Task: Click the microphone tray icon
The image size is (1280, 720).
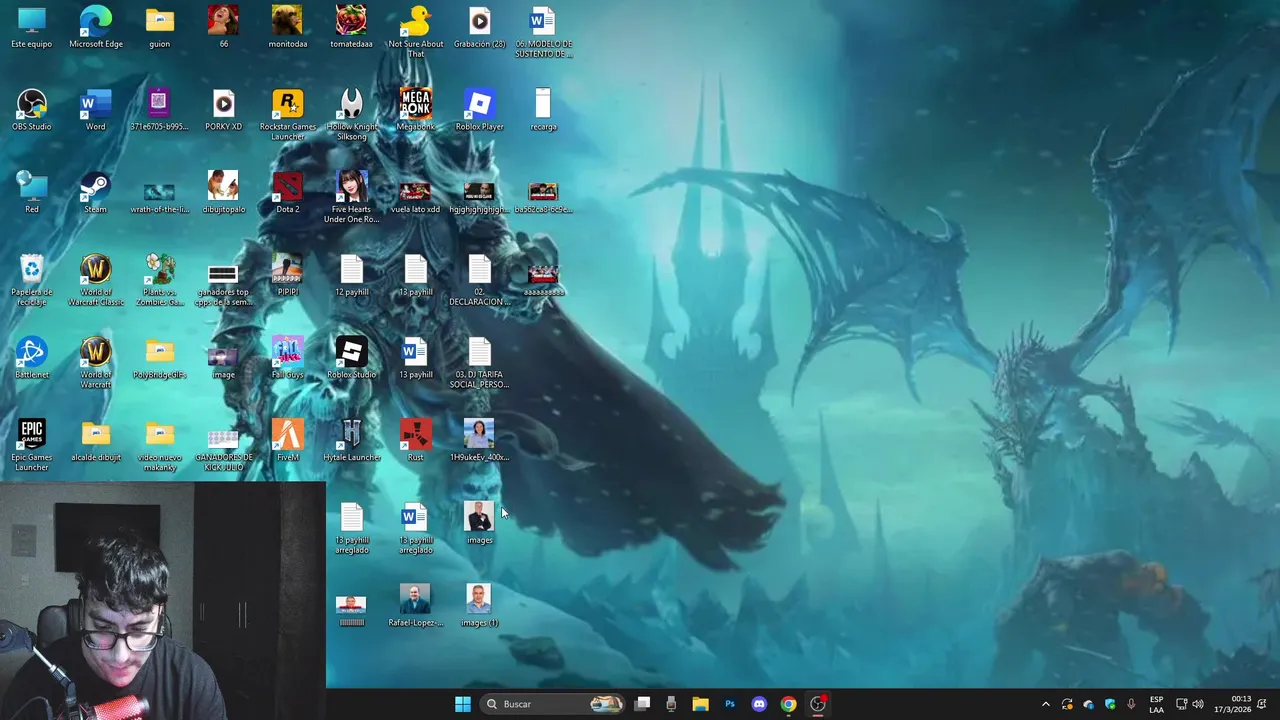Action: point(1131,704)
